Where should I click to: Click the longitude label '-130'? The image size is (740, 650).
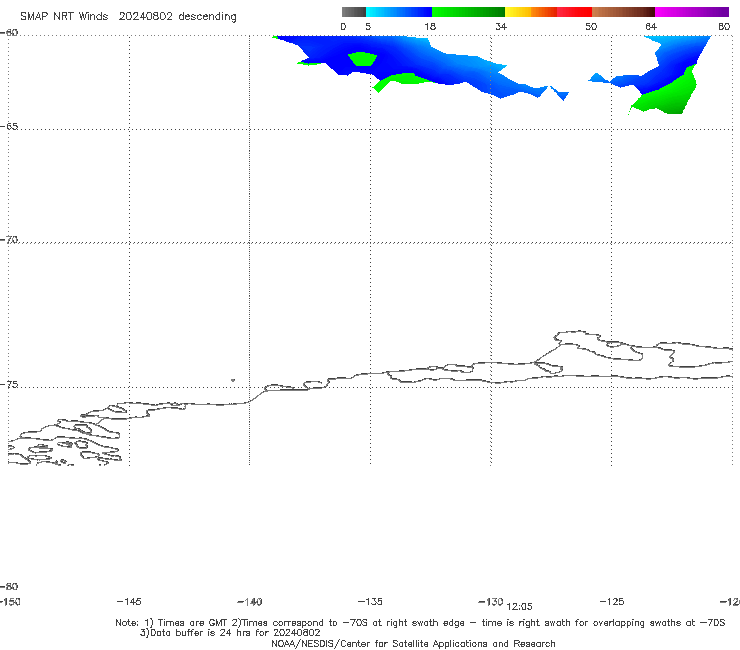click(x=491, y=601)
